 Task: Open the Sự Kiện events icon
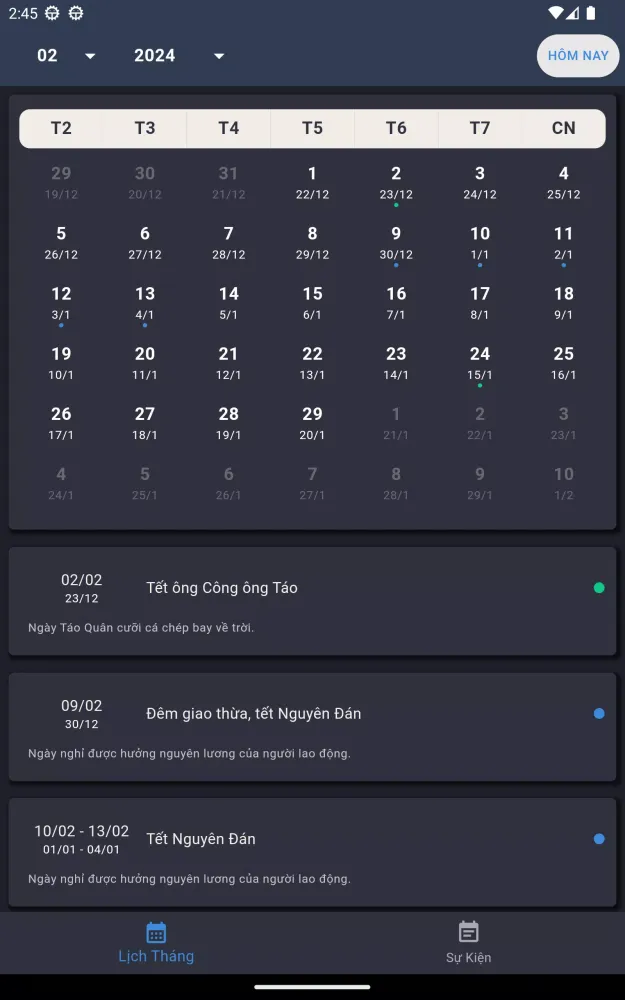pyautogui.click(x=468, y=932)
